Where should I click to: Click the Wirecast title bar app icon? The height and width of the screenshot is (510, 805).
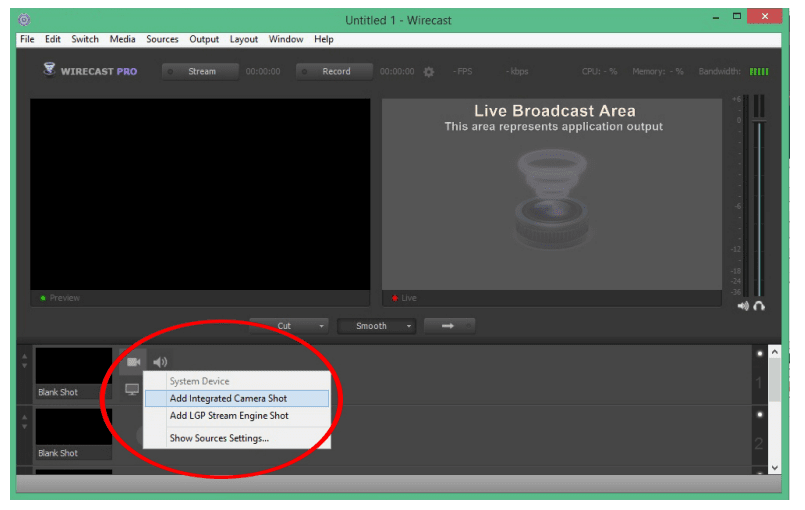(x=24, y=20)
